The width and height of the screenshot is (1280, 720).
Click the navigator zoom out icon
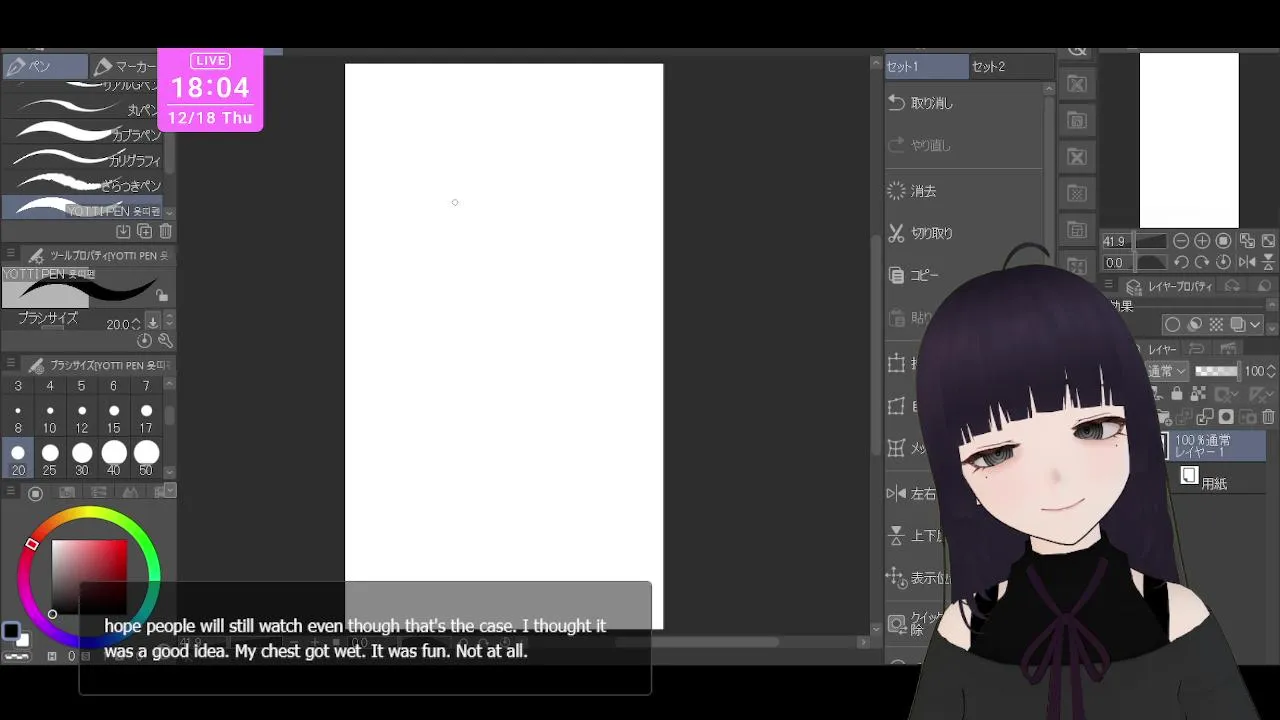pos(1181,241)
